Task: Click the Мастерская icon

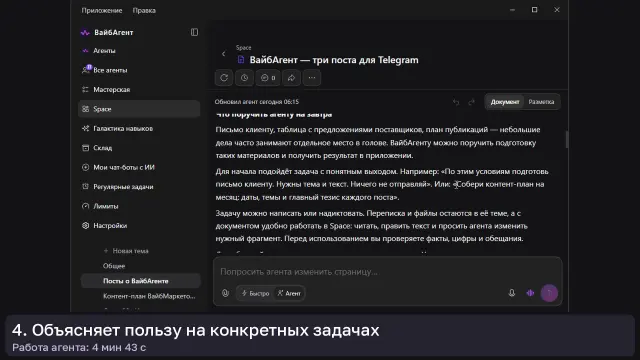Action: pyautogui.click(x=85, y=89)
